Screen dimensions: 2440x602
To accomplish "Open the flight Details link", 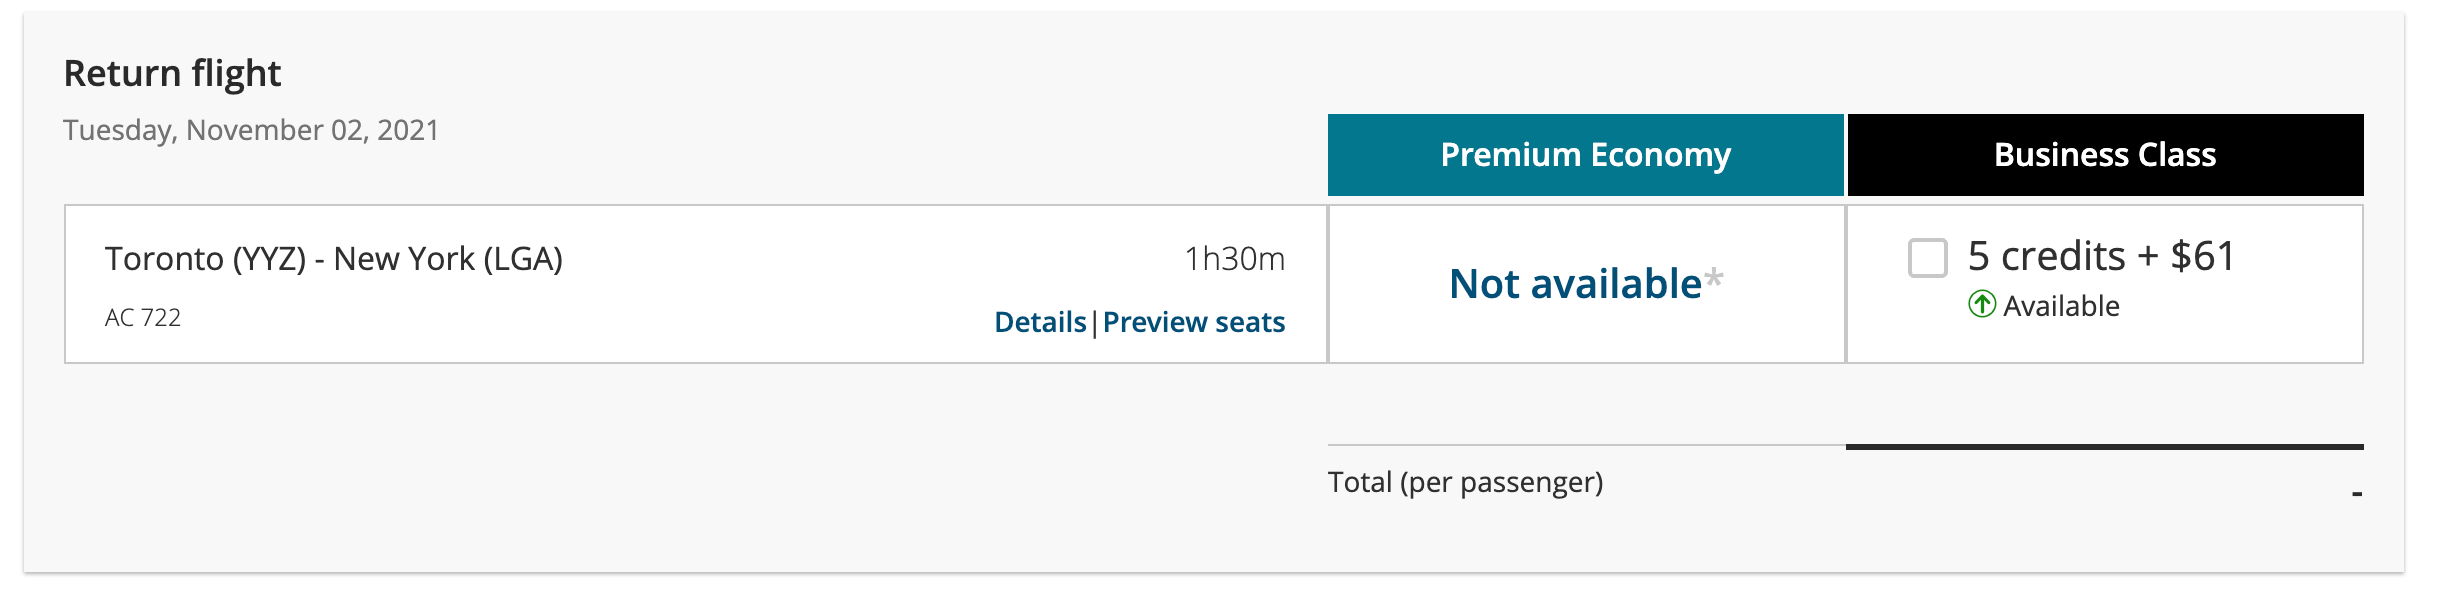I will coord(1039,322).
